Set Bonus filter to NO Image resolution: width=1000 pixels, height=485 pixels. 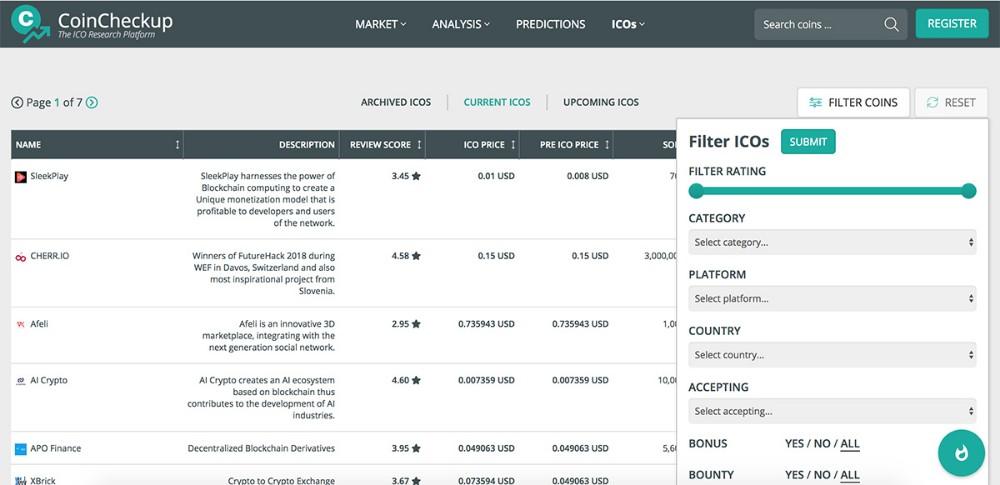(x=822, y=444)
